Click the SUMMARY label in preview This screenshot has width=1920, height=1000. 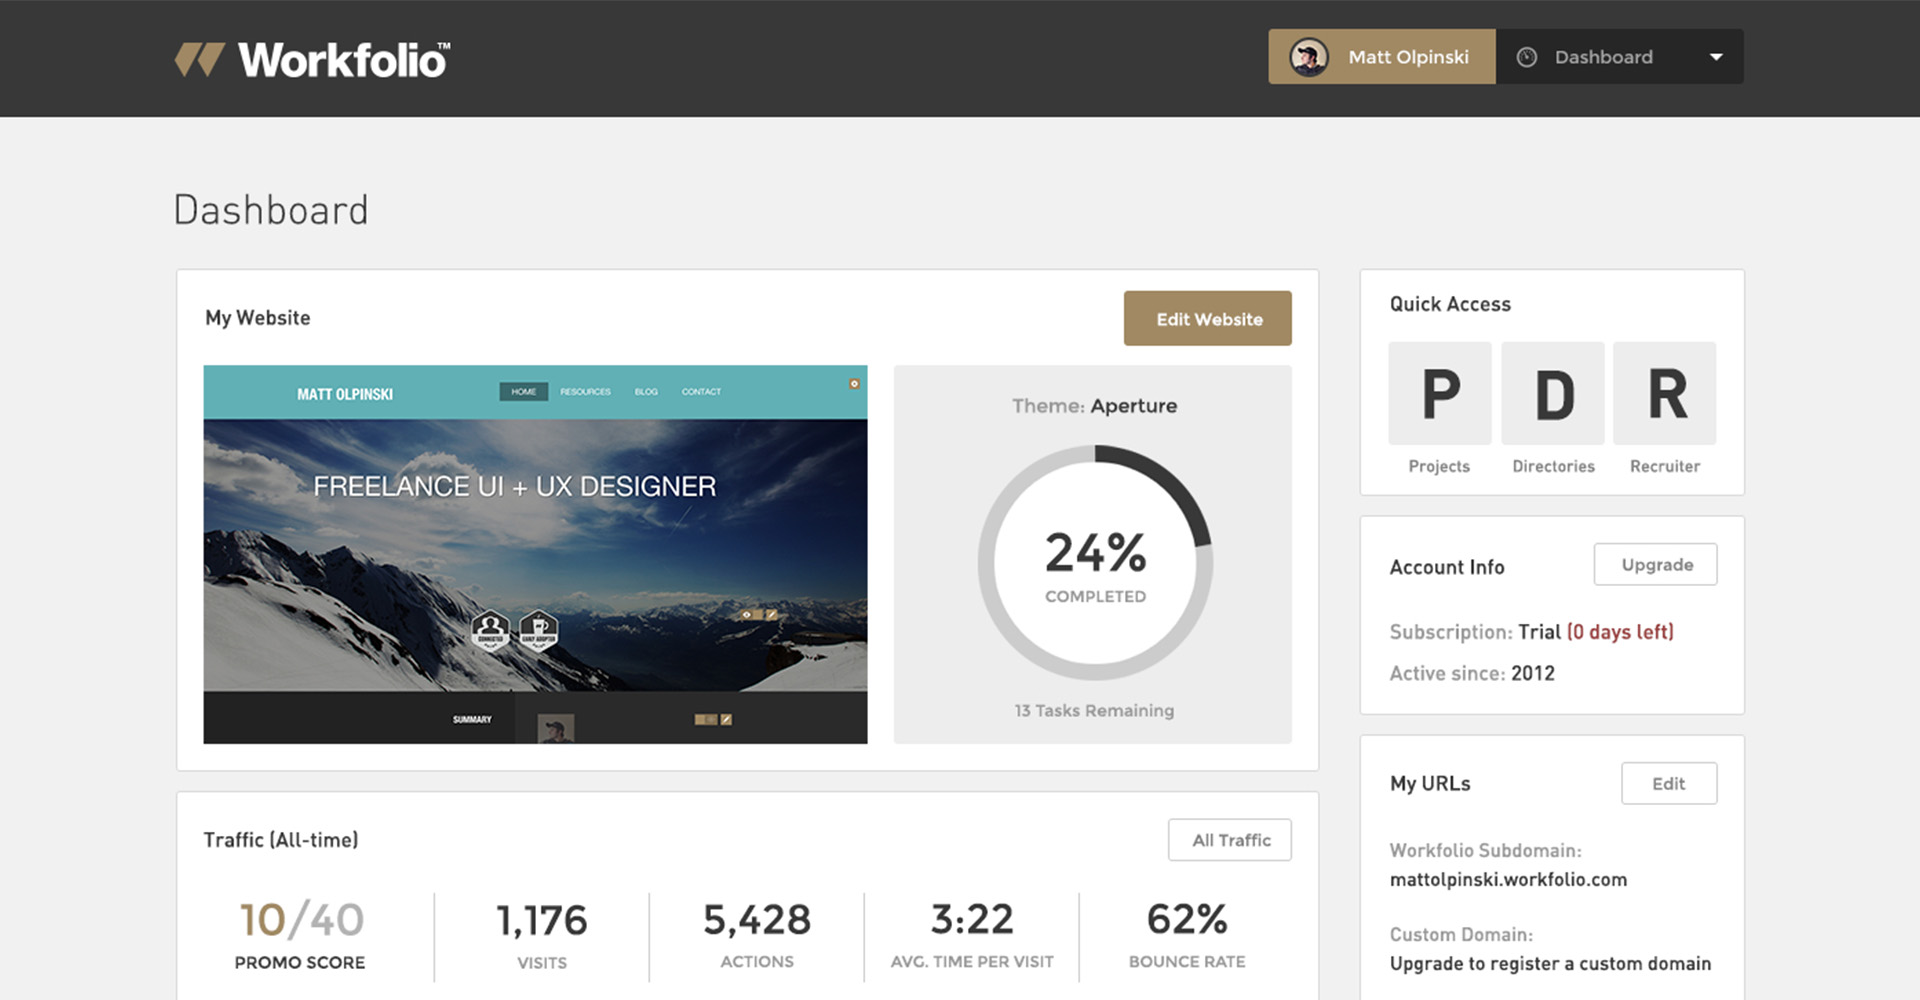tap(472, 719)
